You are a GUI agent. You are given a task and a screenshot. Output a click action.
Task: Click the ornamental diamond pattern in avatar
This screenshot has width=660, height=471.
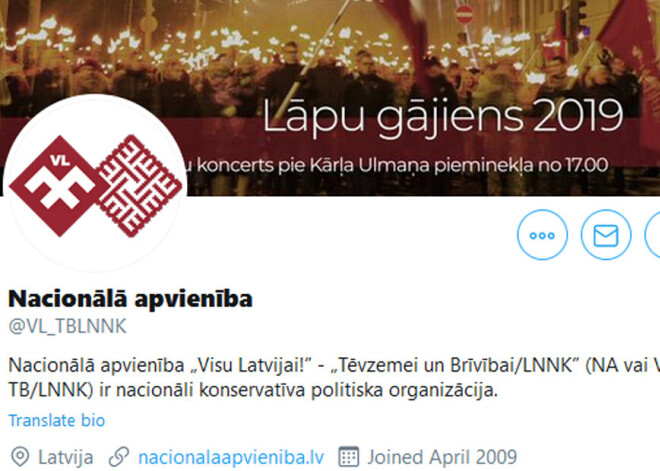click(139, 186)
